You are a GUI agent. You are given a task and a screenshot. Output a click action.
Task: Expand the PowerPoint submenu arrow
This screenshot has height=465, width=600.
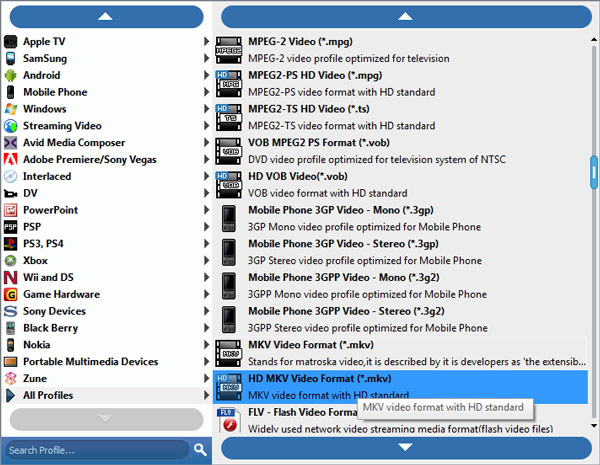coord(206,210)
